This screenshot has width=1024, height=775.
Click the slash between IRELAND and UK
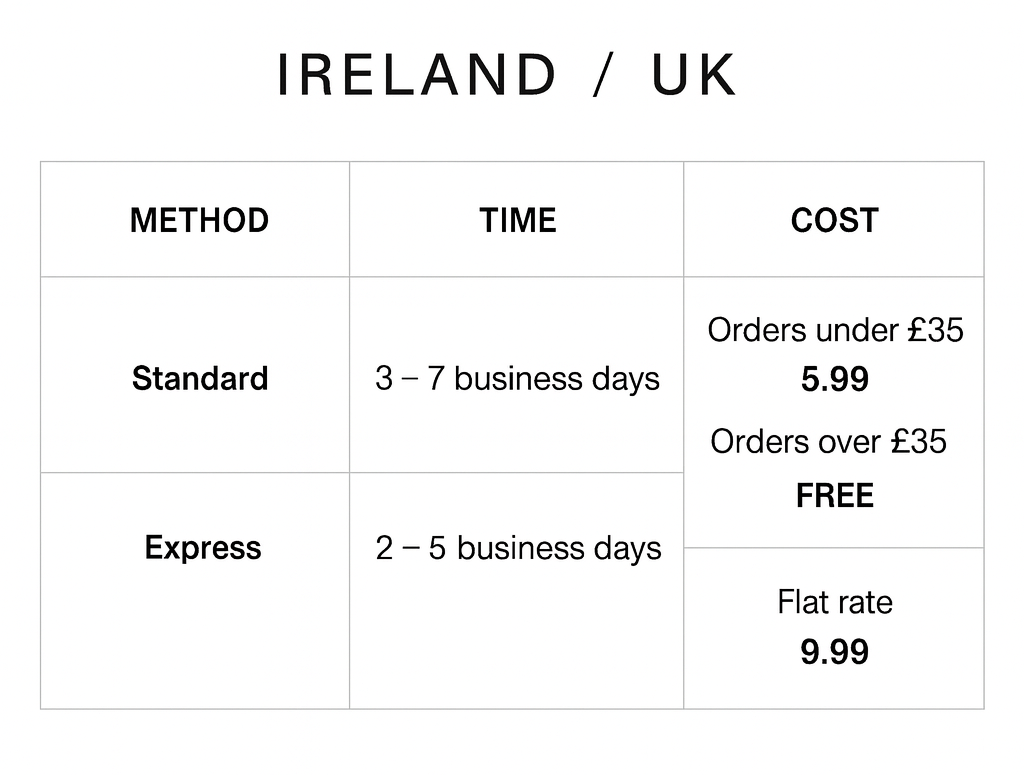pos(601,78)
